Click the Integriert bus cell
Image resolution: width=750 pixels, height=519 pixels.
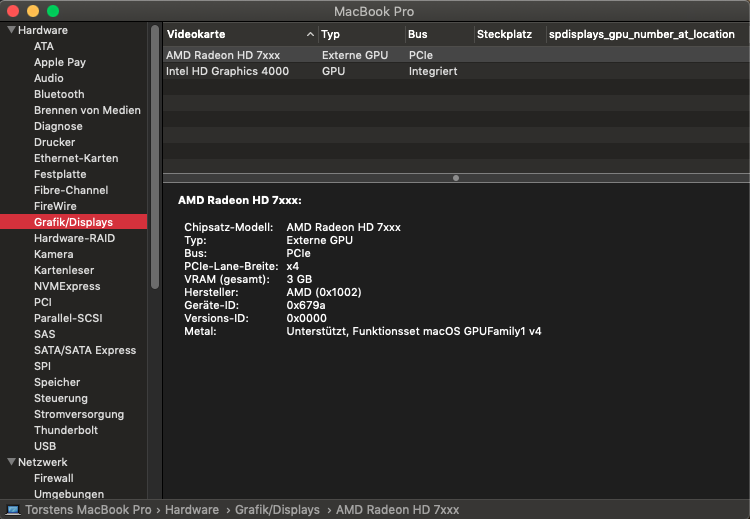(x=433, y=71)
